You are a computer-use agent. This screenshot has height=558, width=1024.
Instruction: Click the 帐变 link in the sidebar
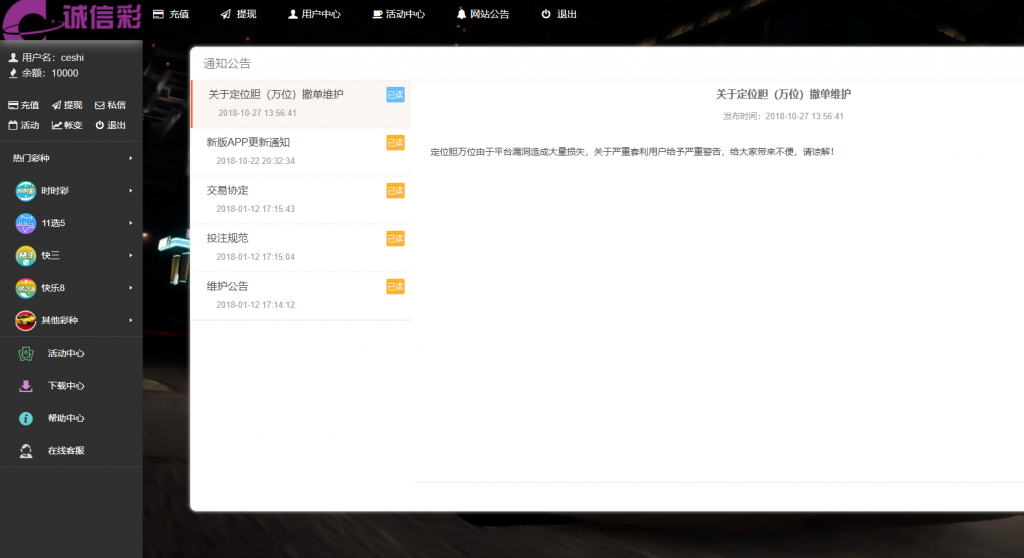(67, 125)
